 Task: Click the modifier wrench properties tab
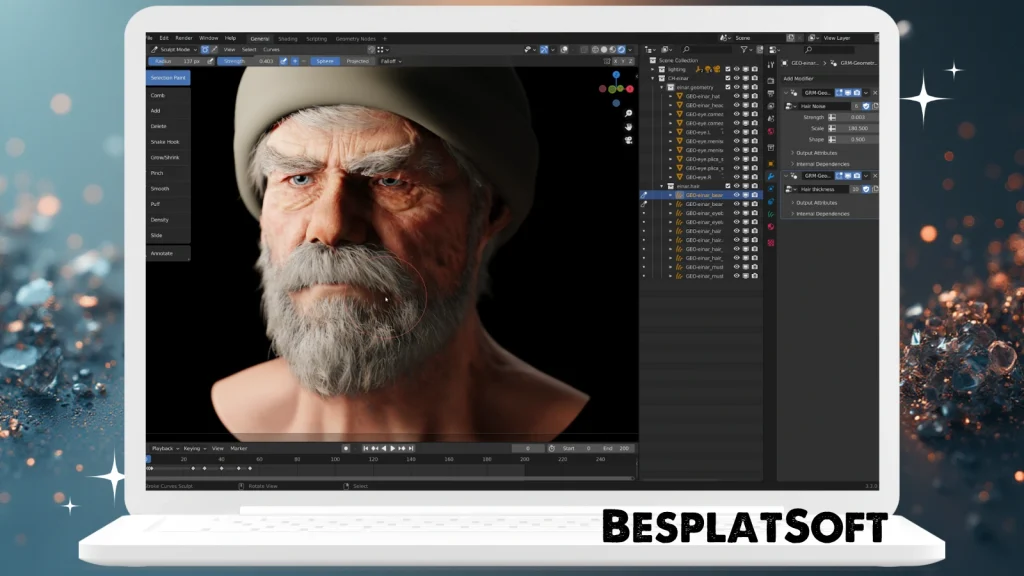(770, 178)
